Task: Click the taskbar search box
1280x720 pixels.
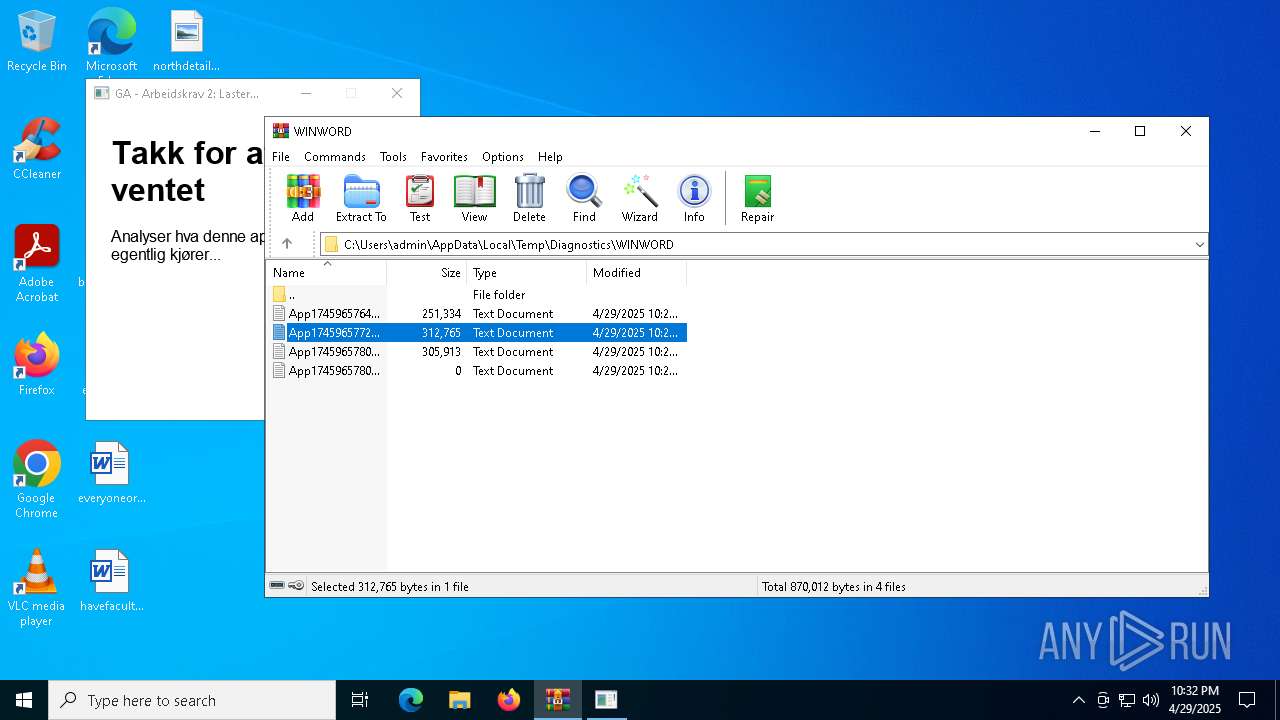Action: pos(192,700)
